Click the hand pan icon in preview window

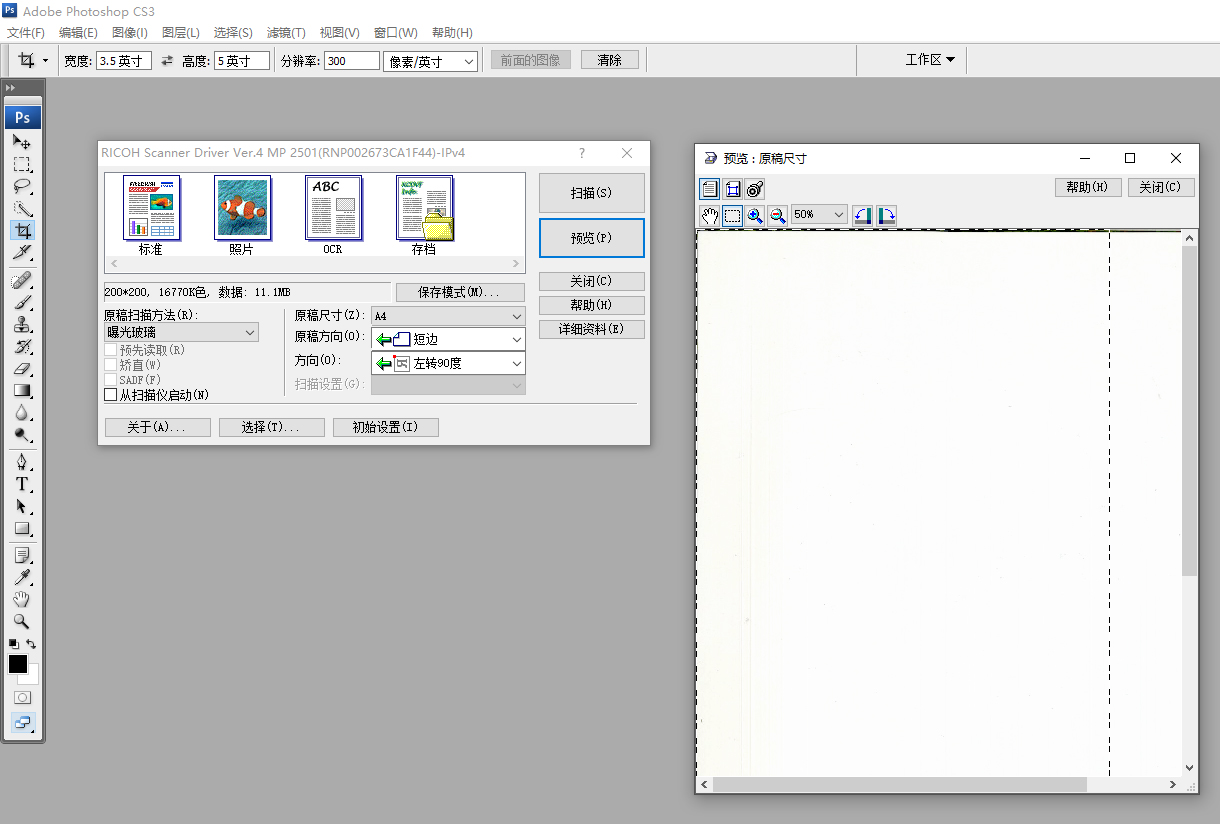click(709, 215)
